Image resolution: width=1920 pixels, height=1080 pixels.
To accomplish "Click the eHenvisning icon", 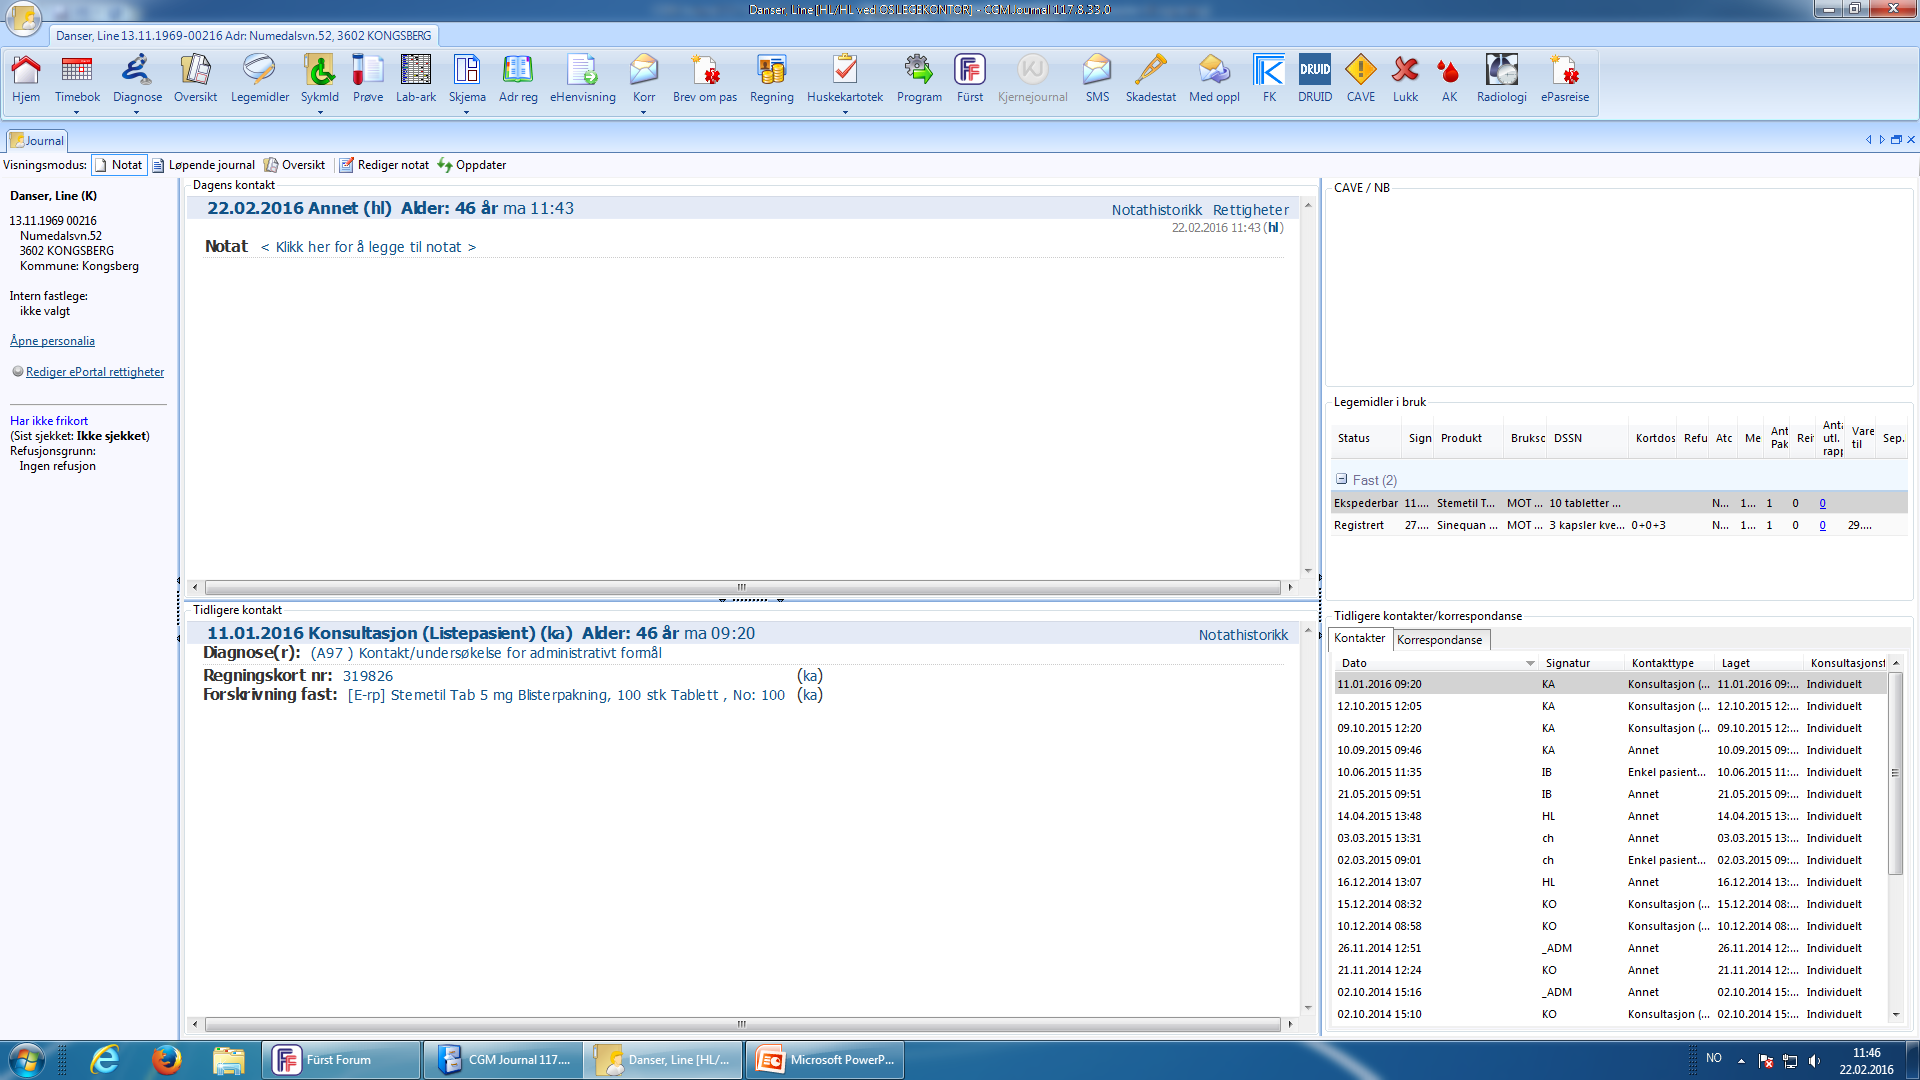I will pyautogui.click(x=582, y=73).
